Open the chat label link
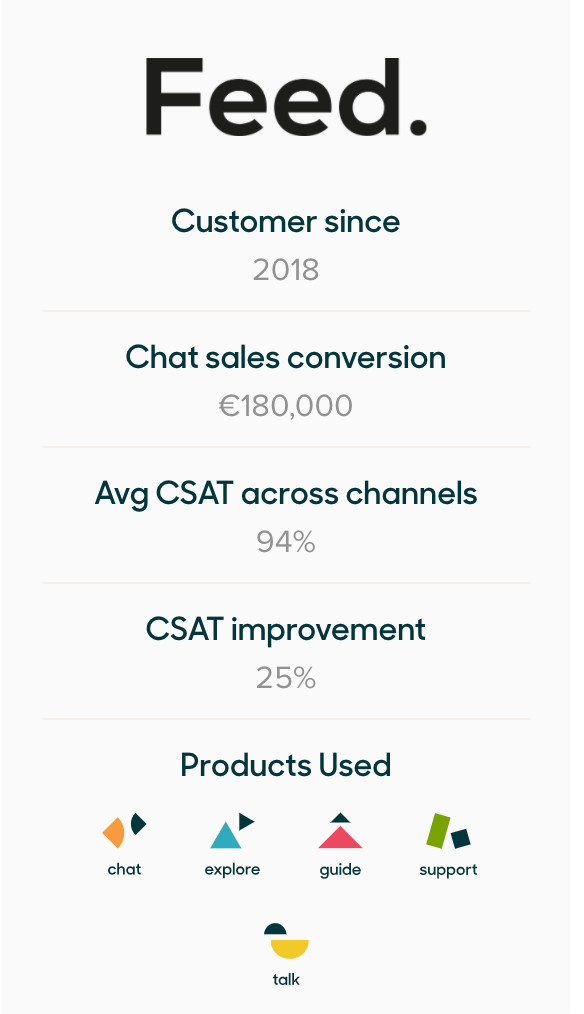The height and width of the screenshot is (1014, 584). pyautogui.click(x=124, y=869)
